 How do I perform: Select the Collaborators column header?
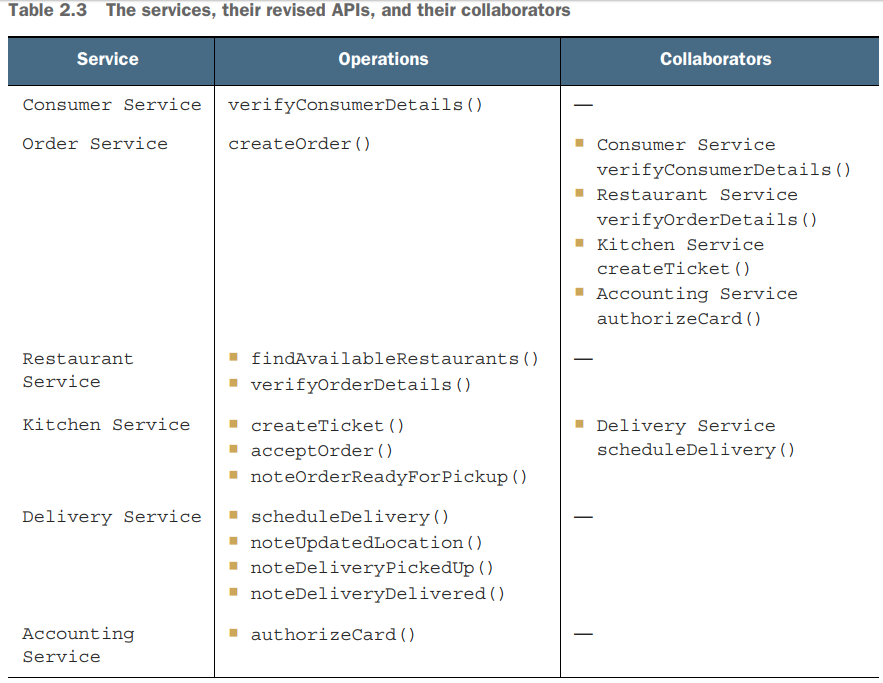coord(715,60)
